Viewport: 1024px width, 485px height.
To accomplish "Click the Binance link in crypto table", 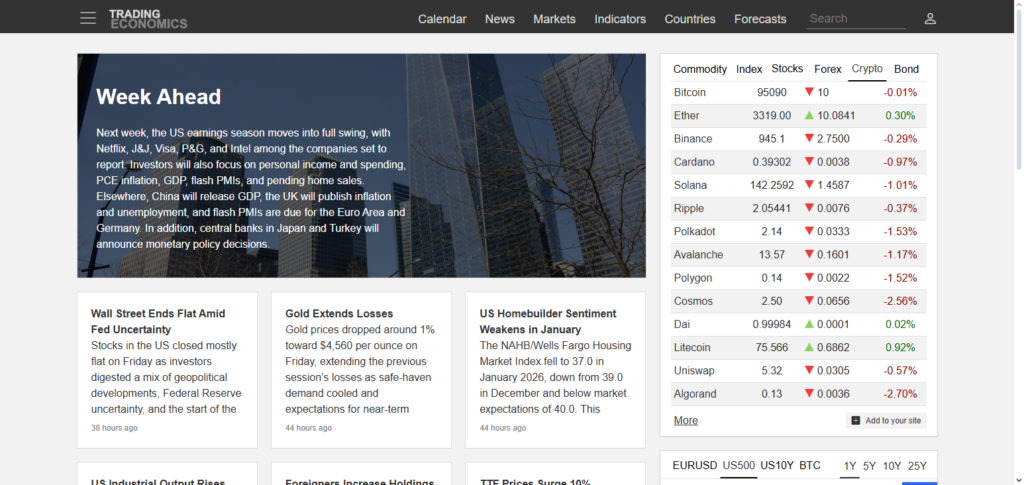I will [x=693, y=139].
